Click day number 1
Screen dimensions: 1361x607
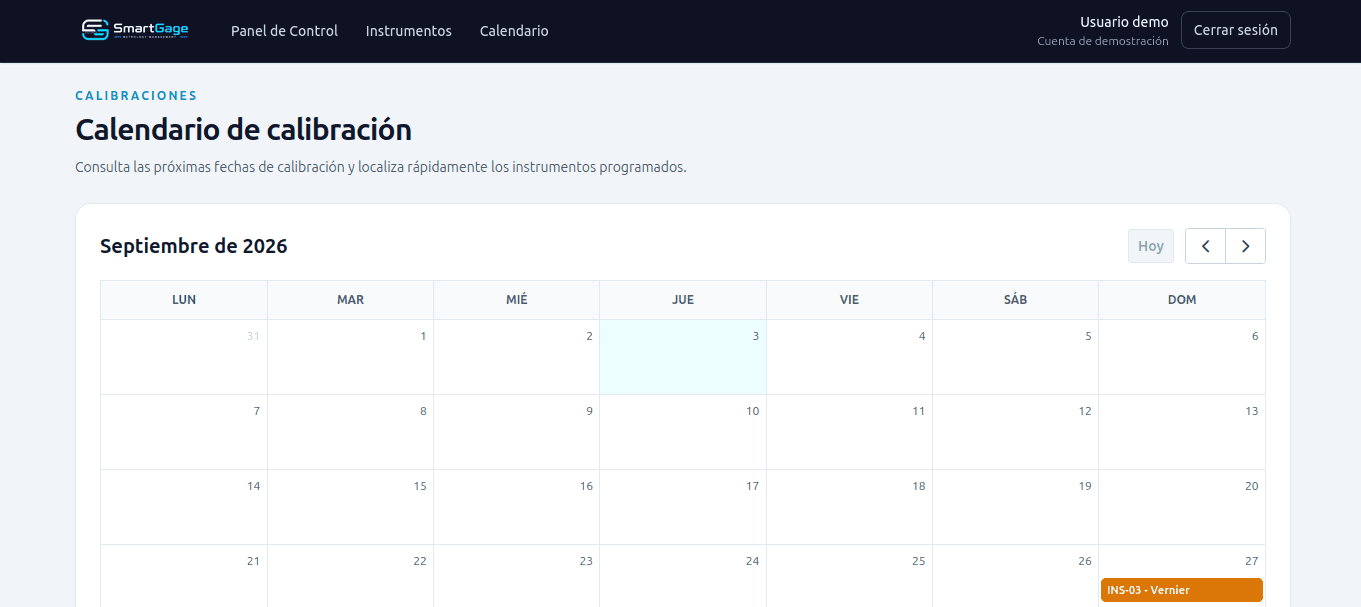(423, 336)
